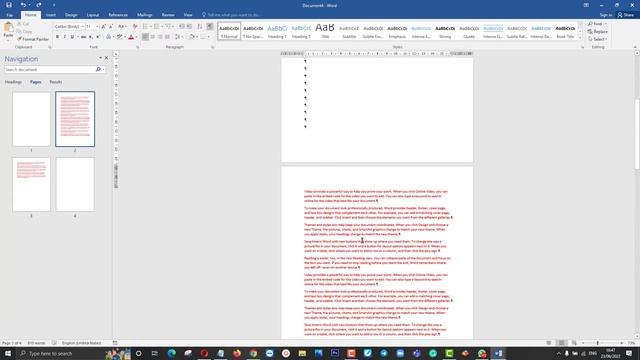Apply the Heading 1 style

click(x=277, y=31)
